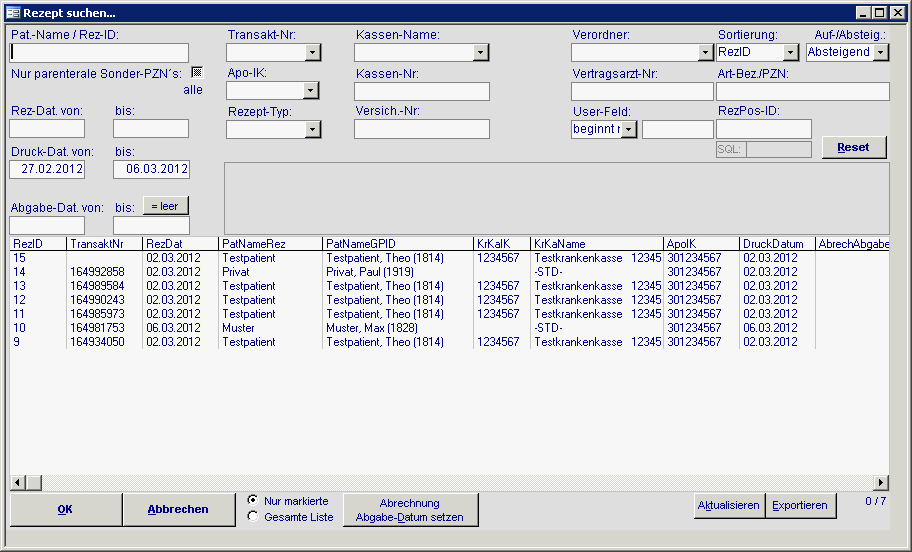Click the Versich.-Nr input field

[422, 129]
